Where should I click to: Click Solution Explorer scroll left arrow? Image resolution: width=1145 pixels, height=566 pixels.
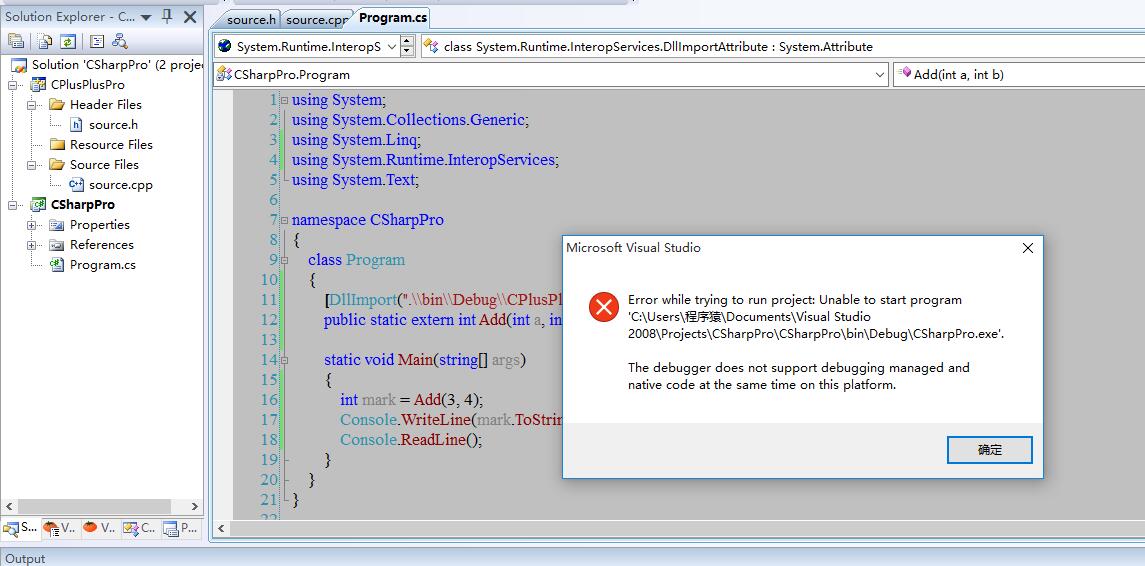tap(9, 506)
